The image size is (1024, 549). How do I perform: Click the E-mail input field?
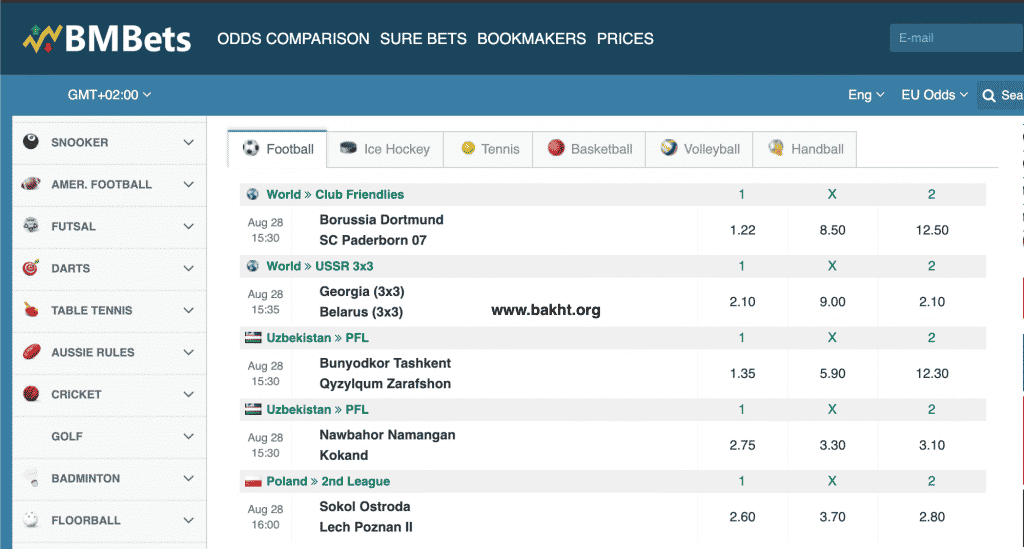[955, 38]
